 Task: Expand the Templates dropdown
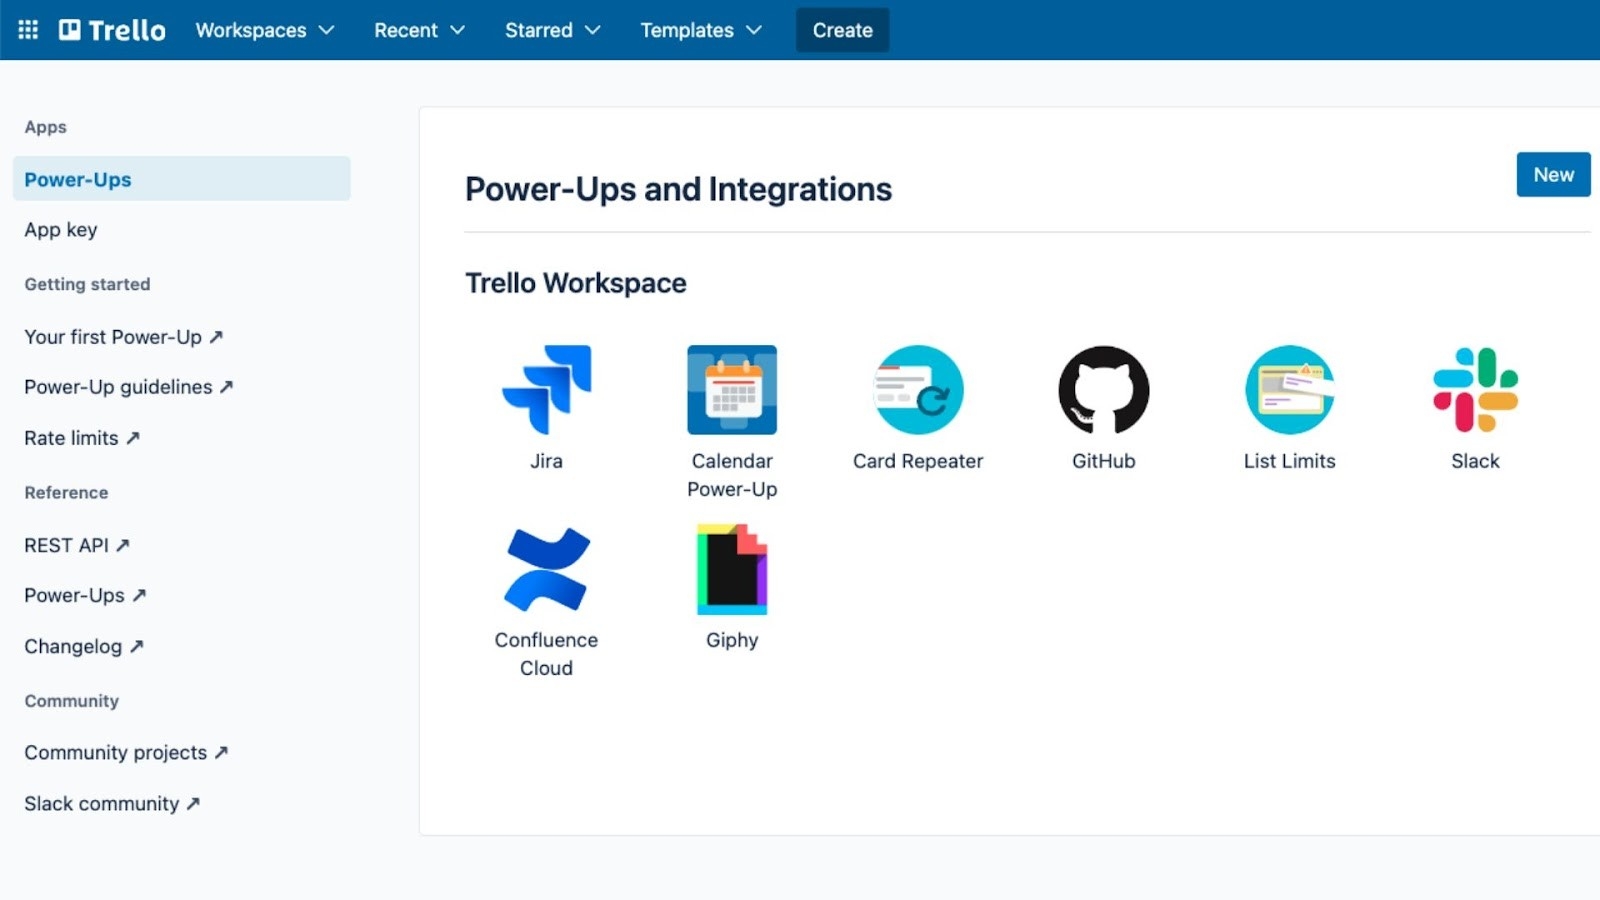[700, 30]
